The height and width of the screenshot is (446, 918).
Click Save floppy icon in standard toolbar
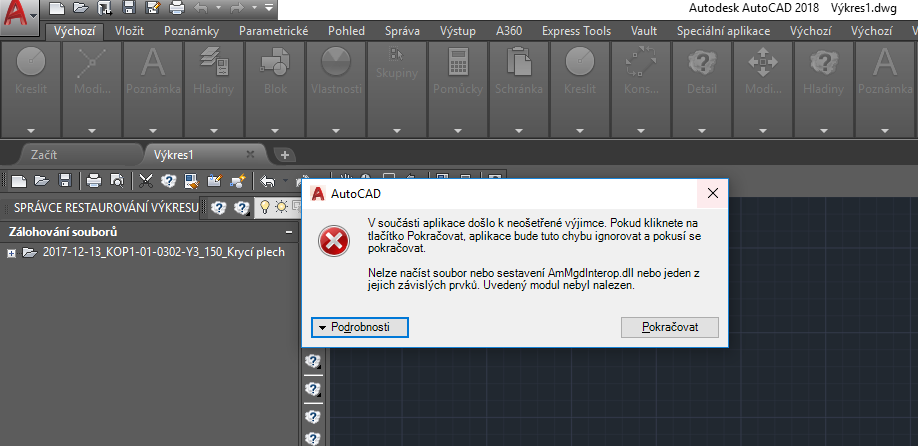coord(66,181)
